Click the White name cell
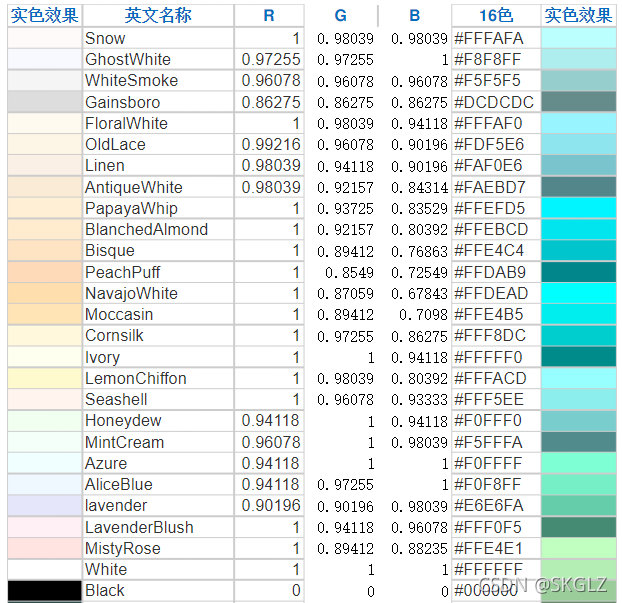The image size is (622, 603). 158,569
